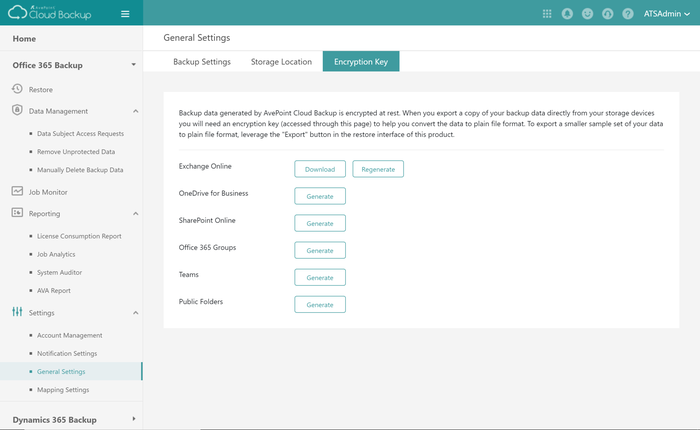This screenshot has width=700, height=430.
Task: Click the round icon left of help
Action: 608,14
